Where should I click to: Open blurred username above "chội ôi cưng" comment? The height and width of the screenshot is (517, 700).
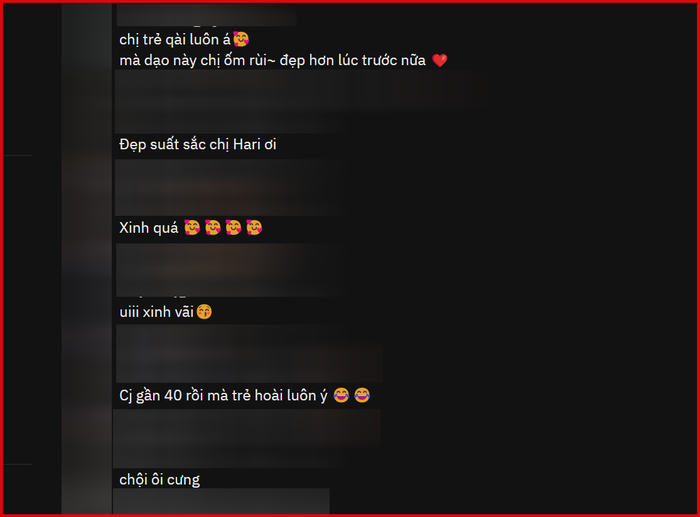click(x=247, y=438)
